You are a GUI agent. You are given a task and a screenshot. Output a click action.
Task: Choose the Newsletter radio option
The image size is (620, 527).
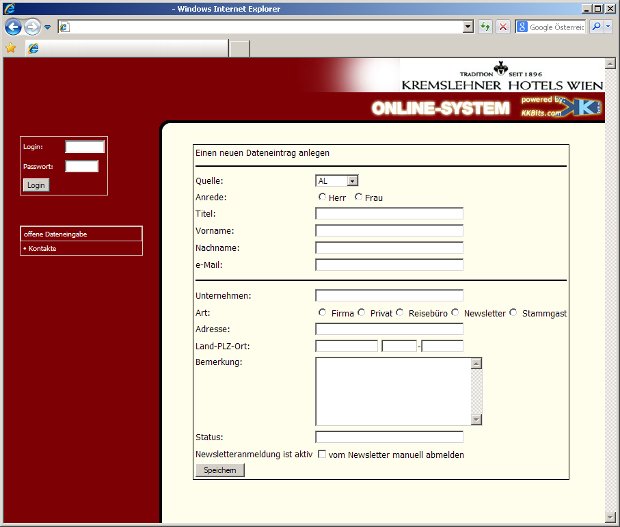coord(455,313)
